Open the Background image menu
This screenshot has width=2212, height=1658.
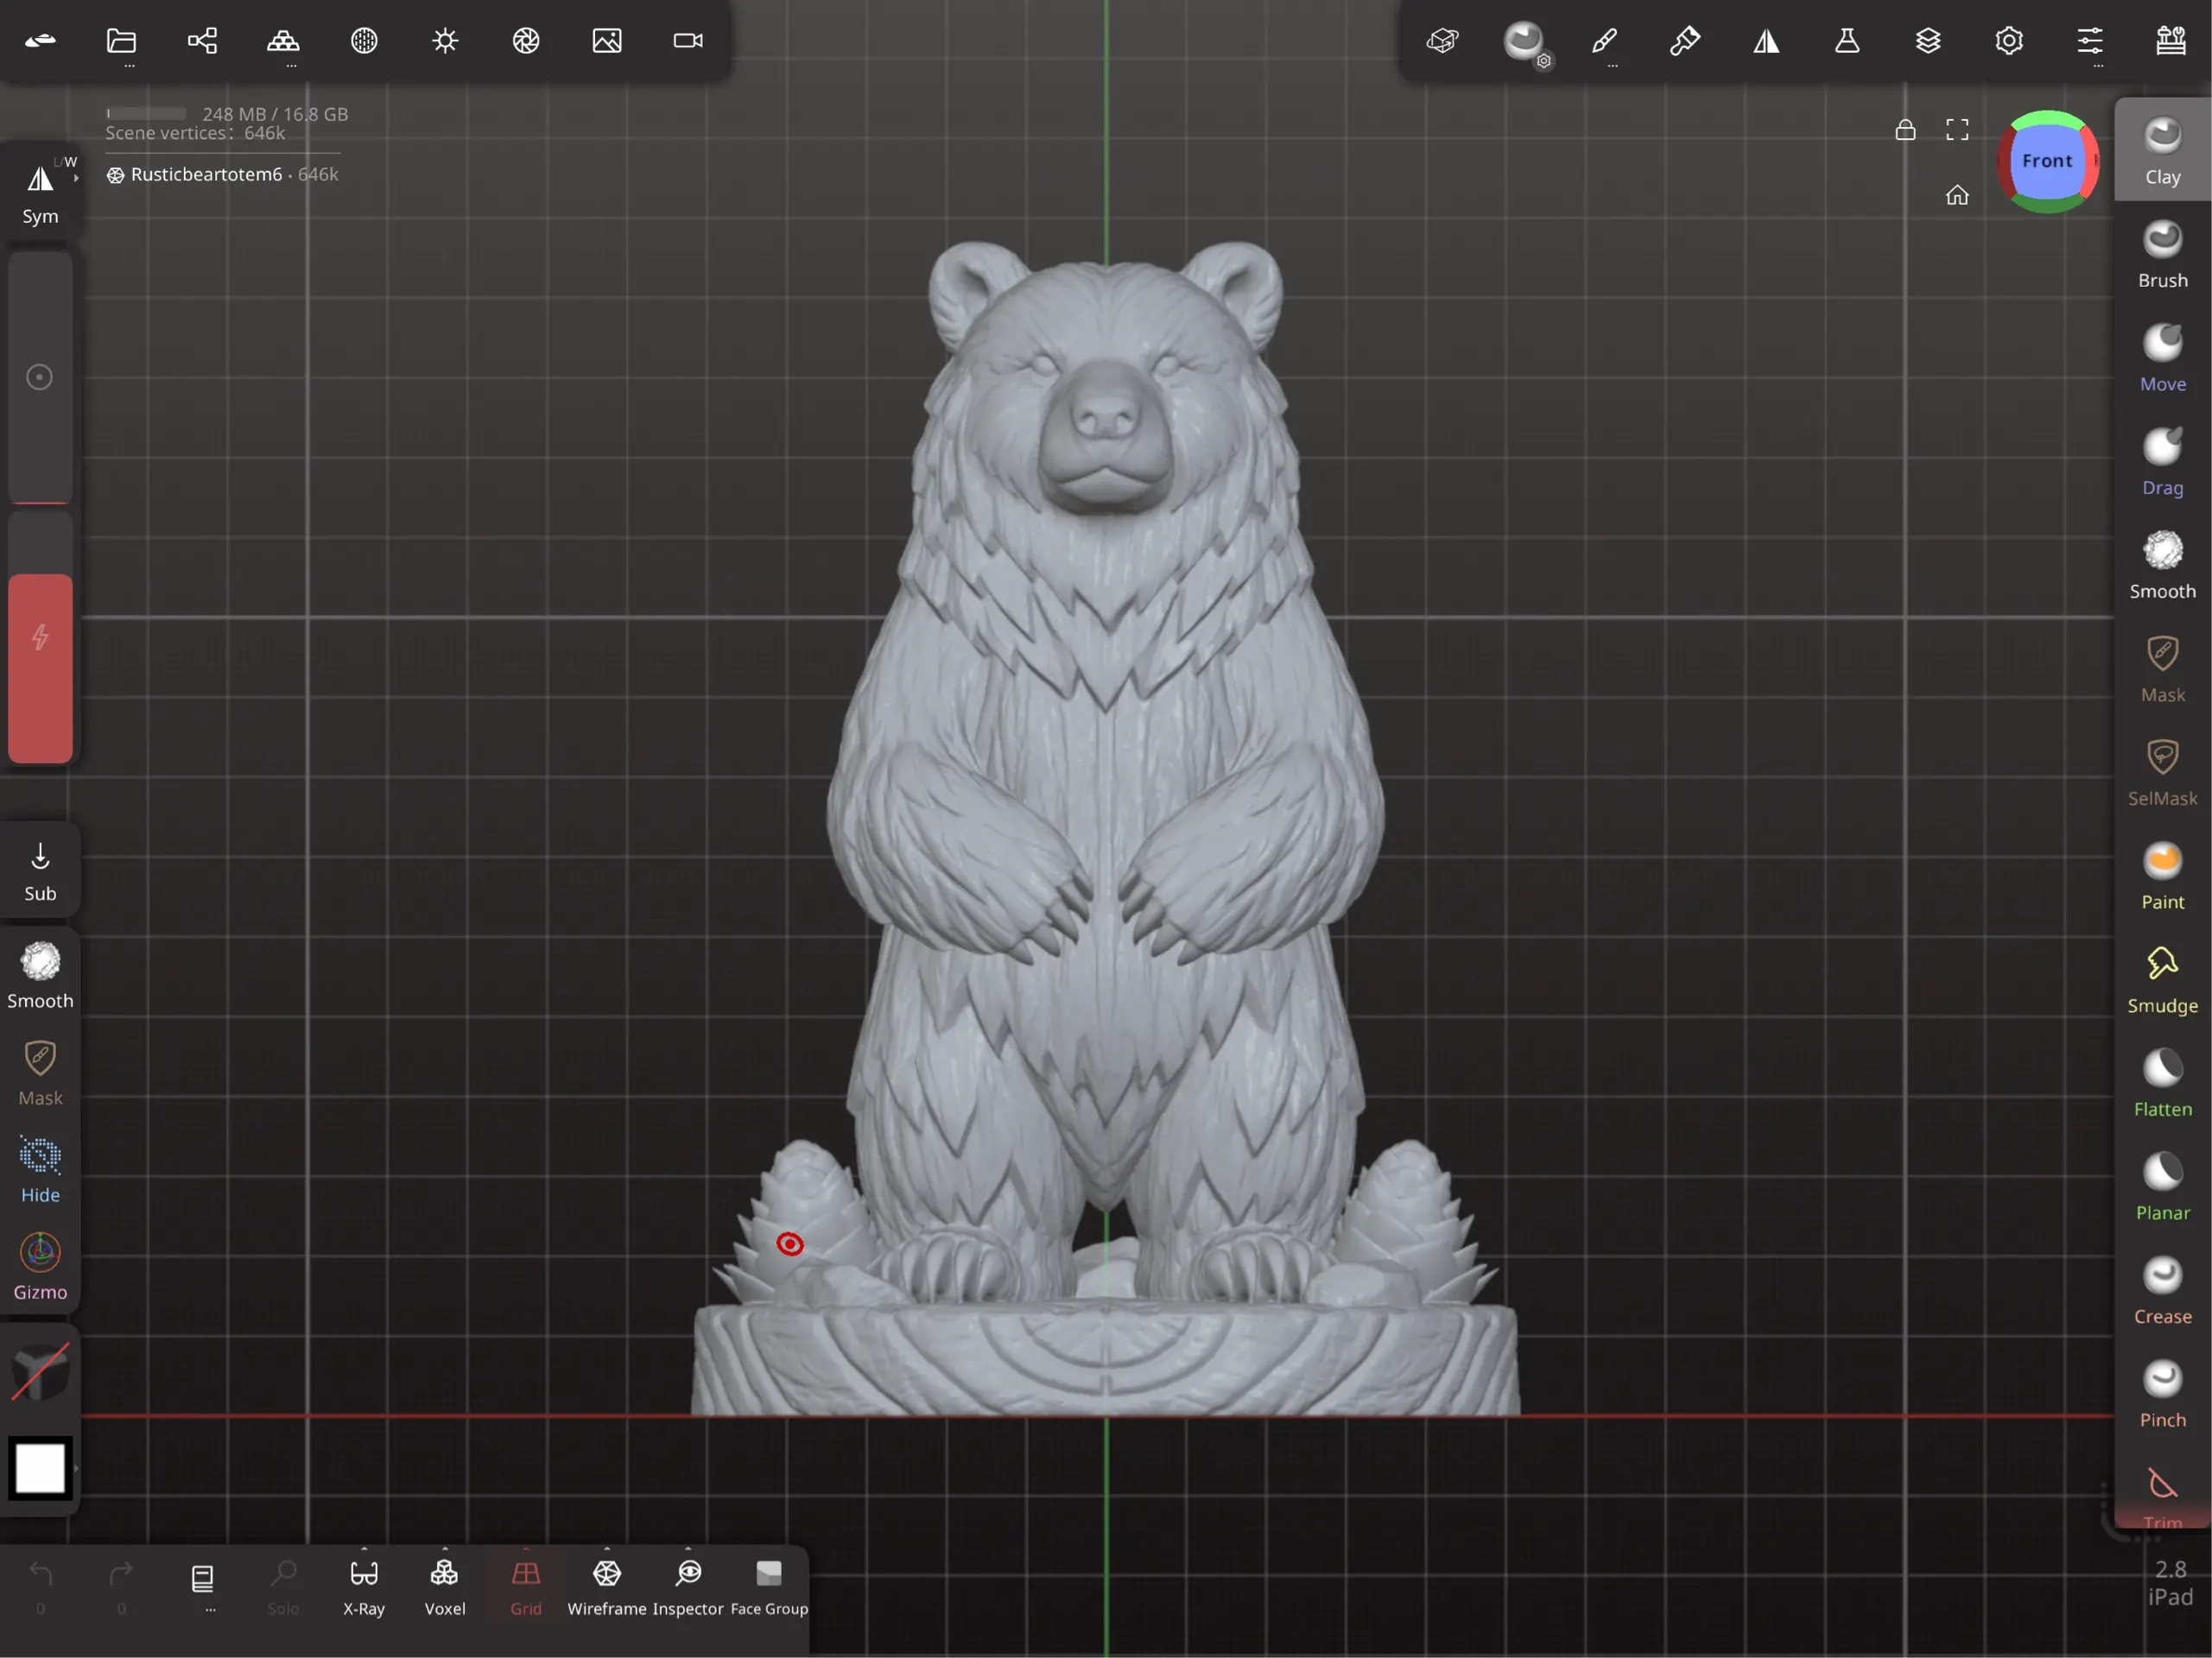point(607,41)
